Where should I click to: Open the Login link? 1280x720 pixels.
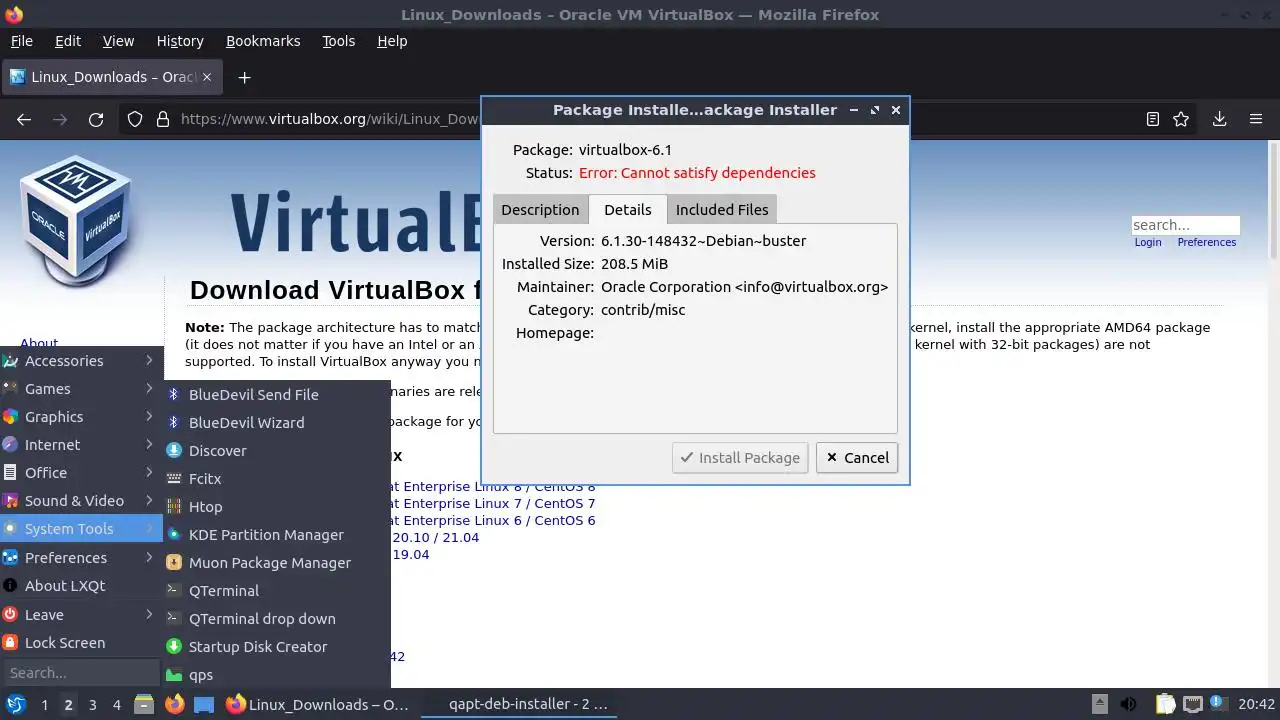click(1148, 242)
